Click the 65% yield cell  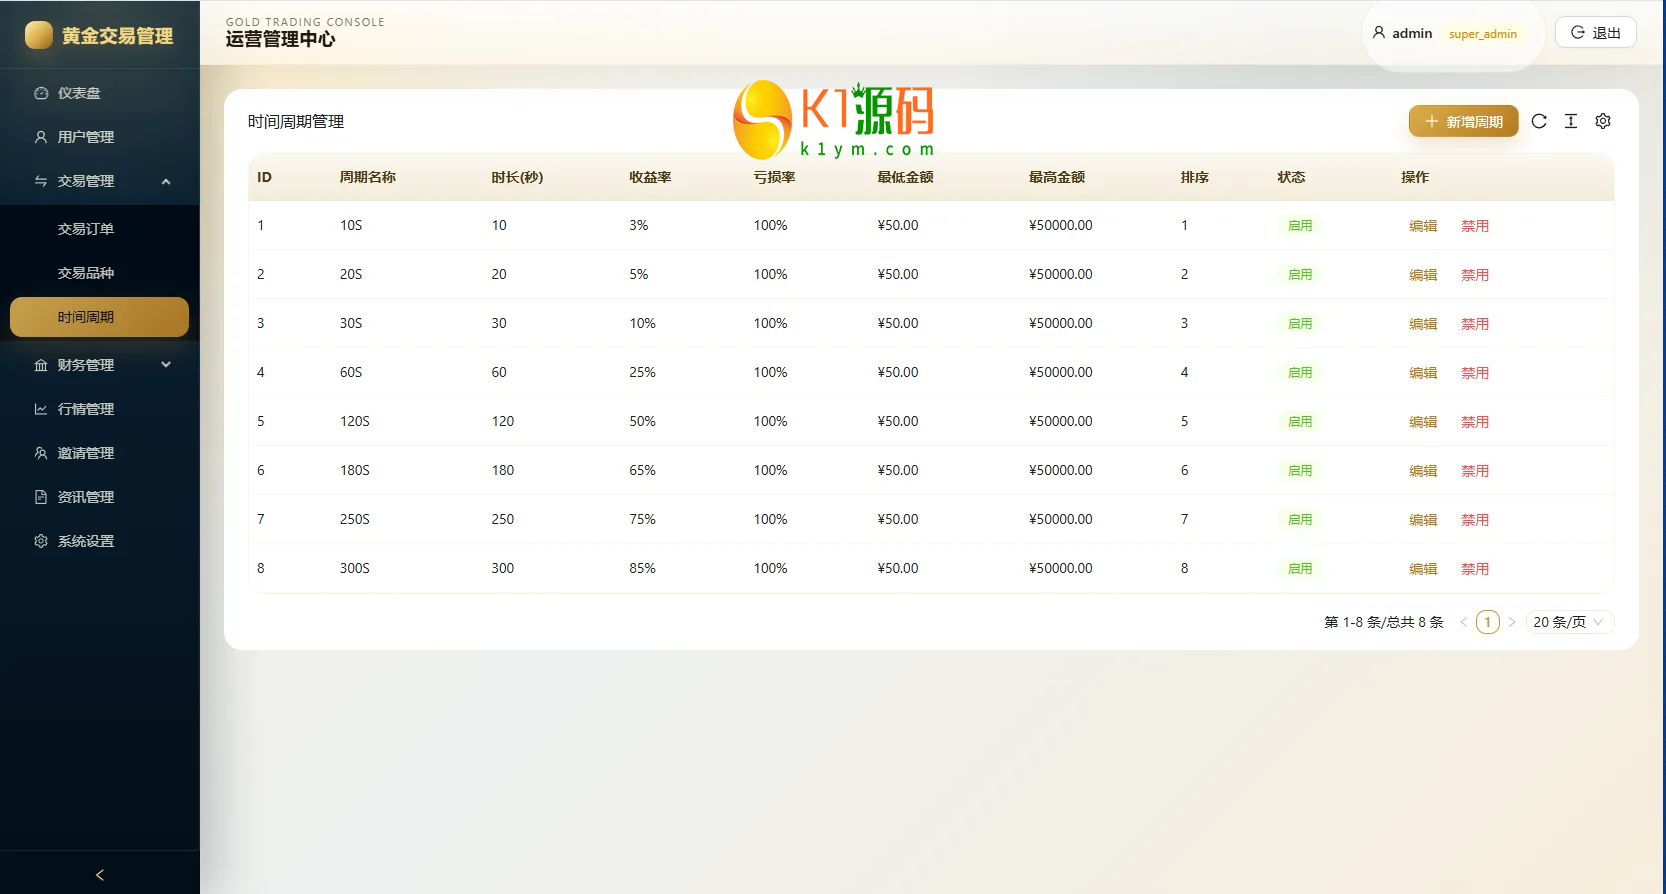tap(642, 470)
